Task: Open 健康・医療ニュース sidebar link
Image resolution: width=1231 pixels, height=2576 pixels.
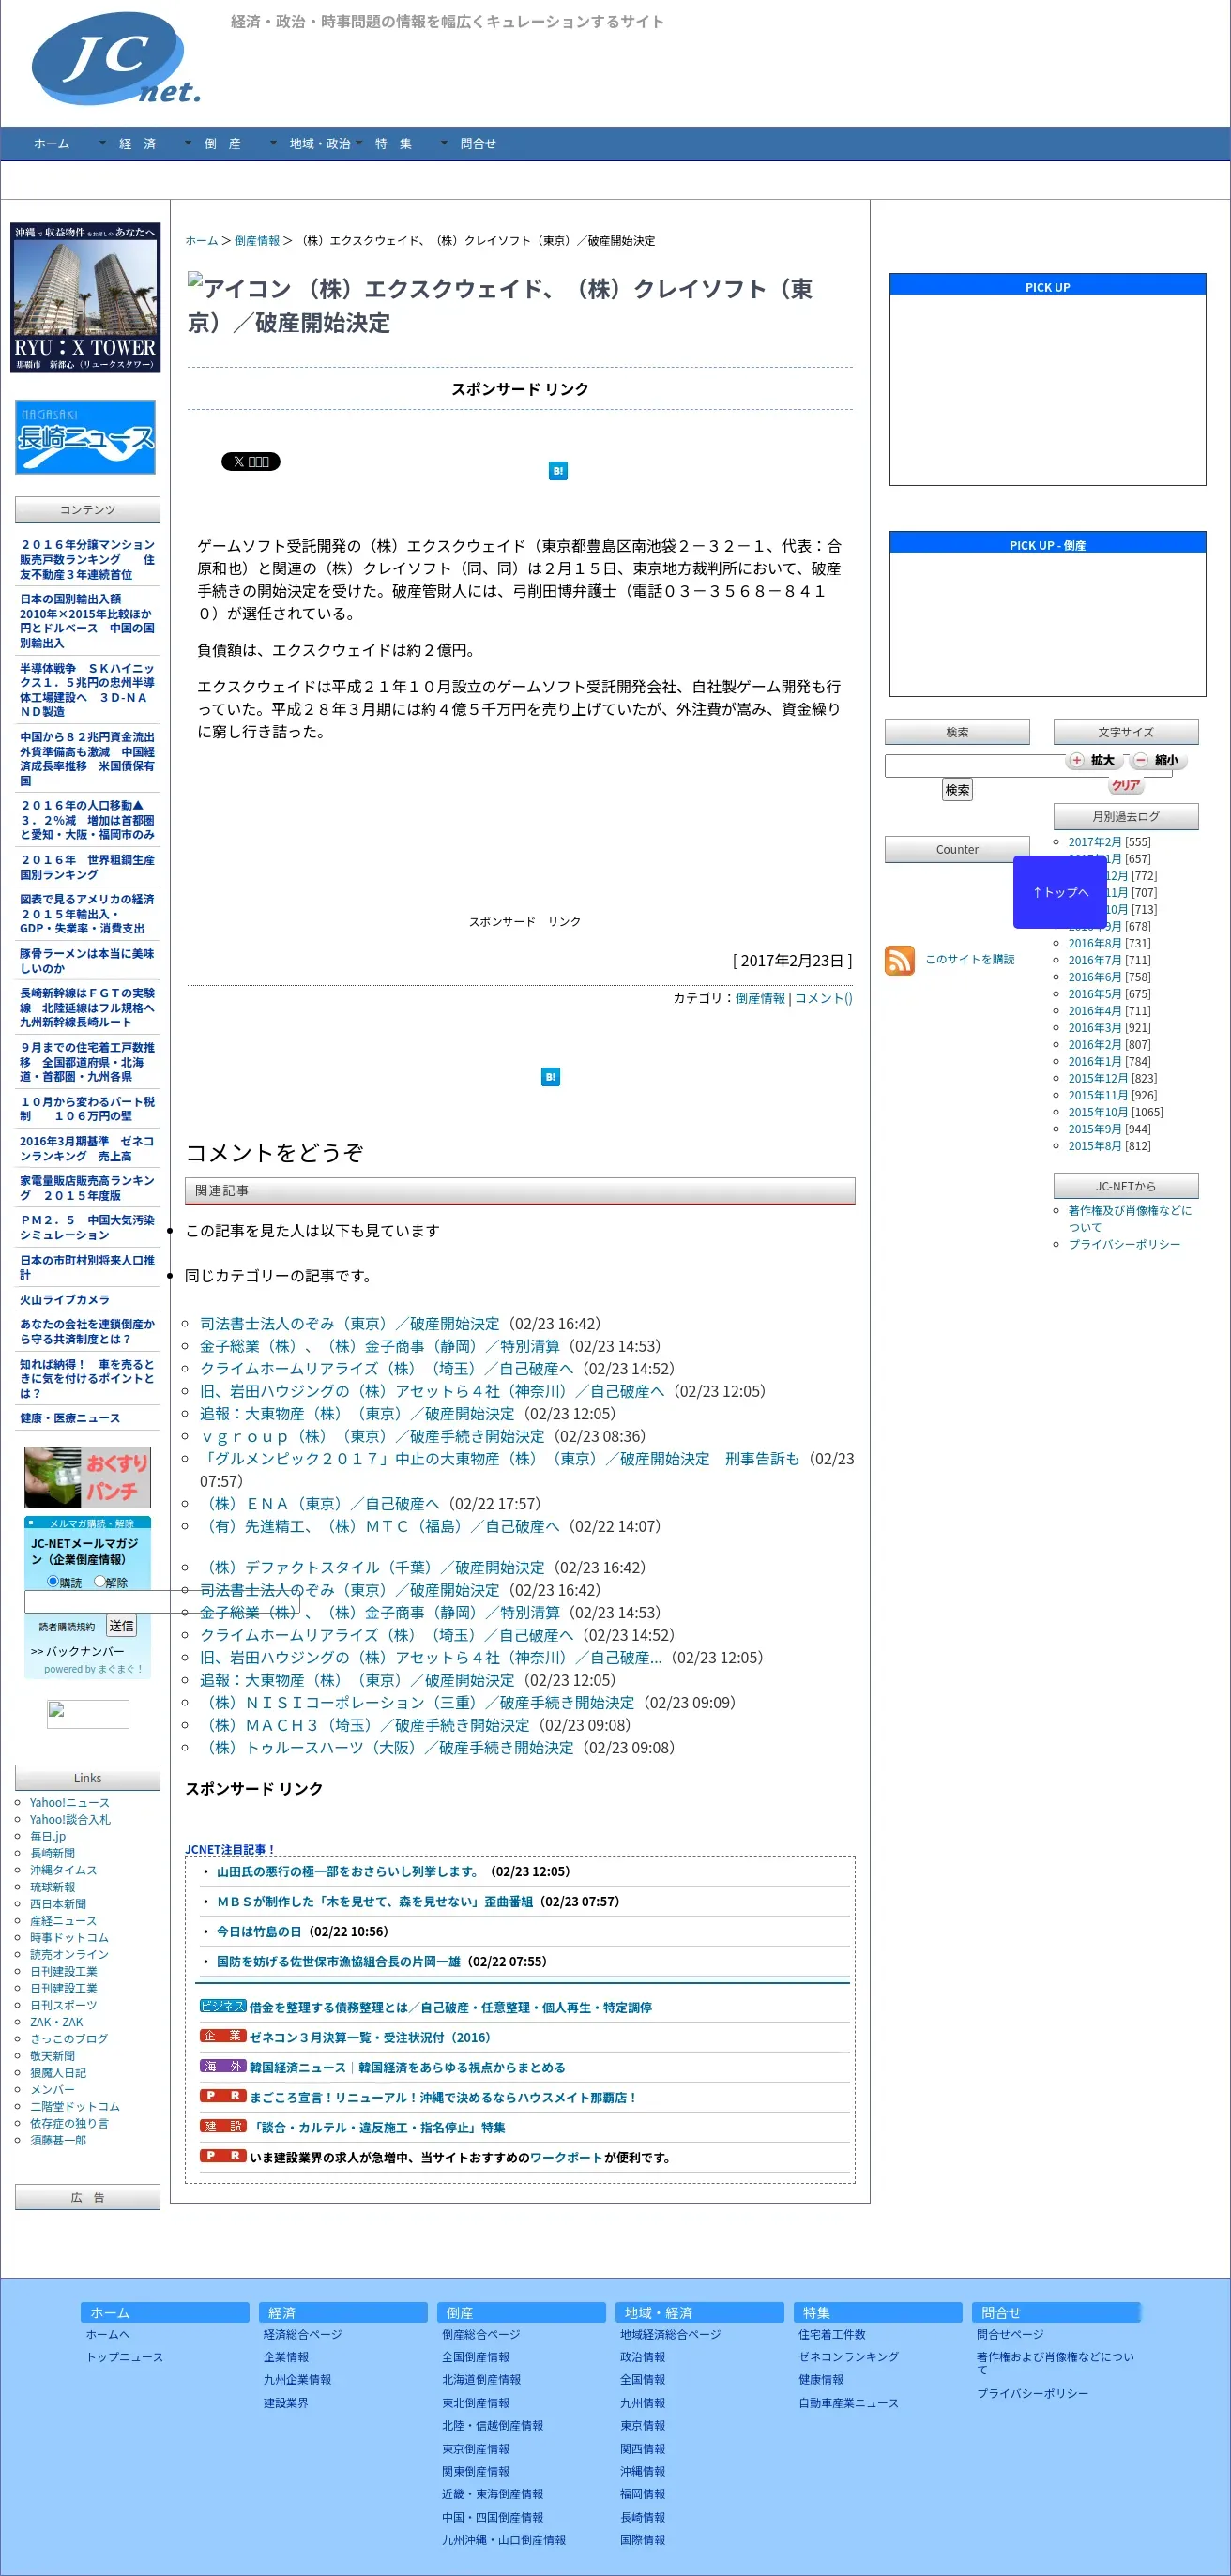Action: point(70,1418)
